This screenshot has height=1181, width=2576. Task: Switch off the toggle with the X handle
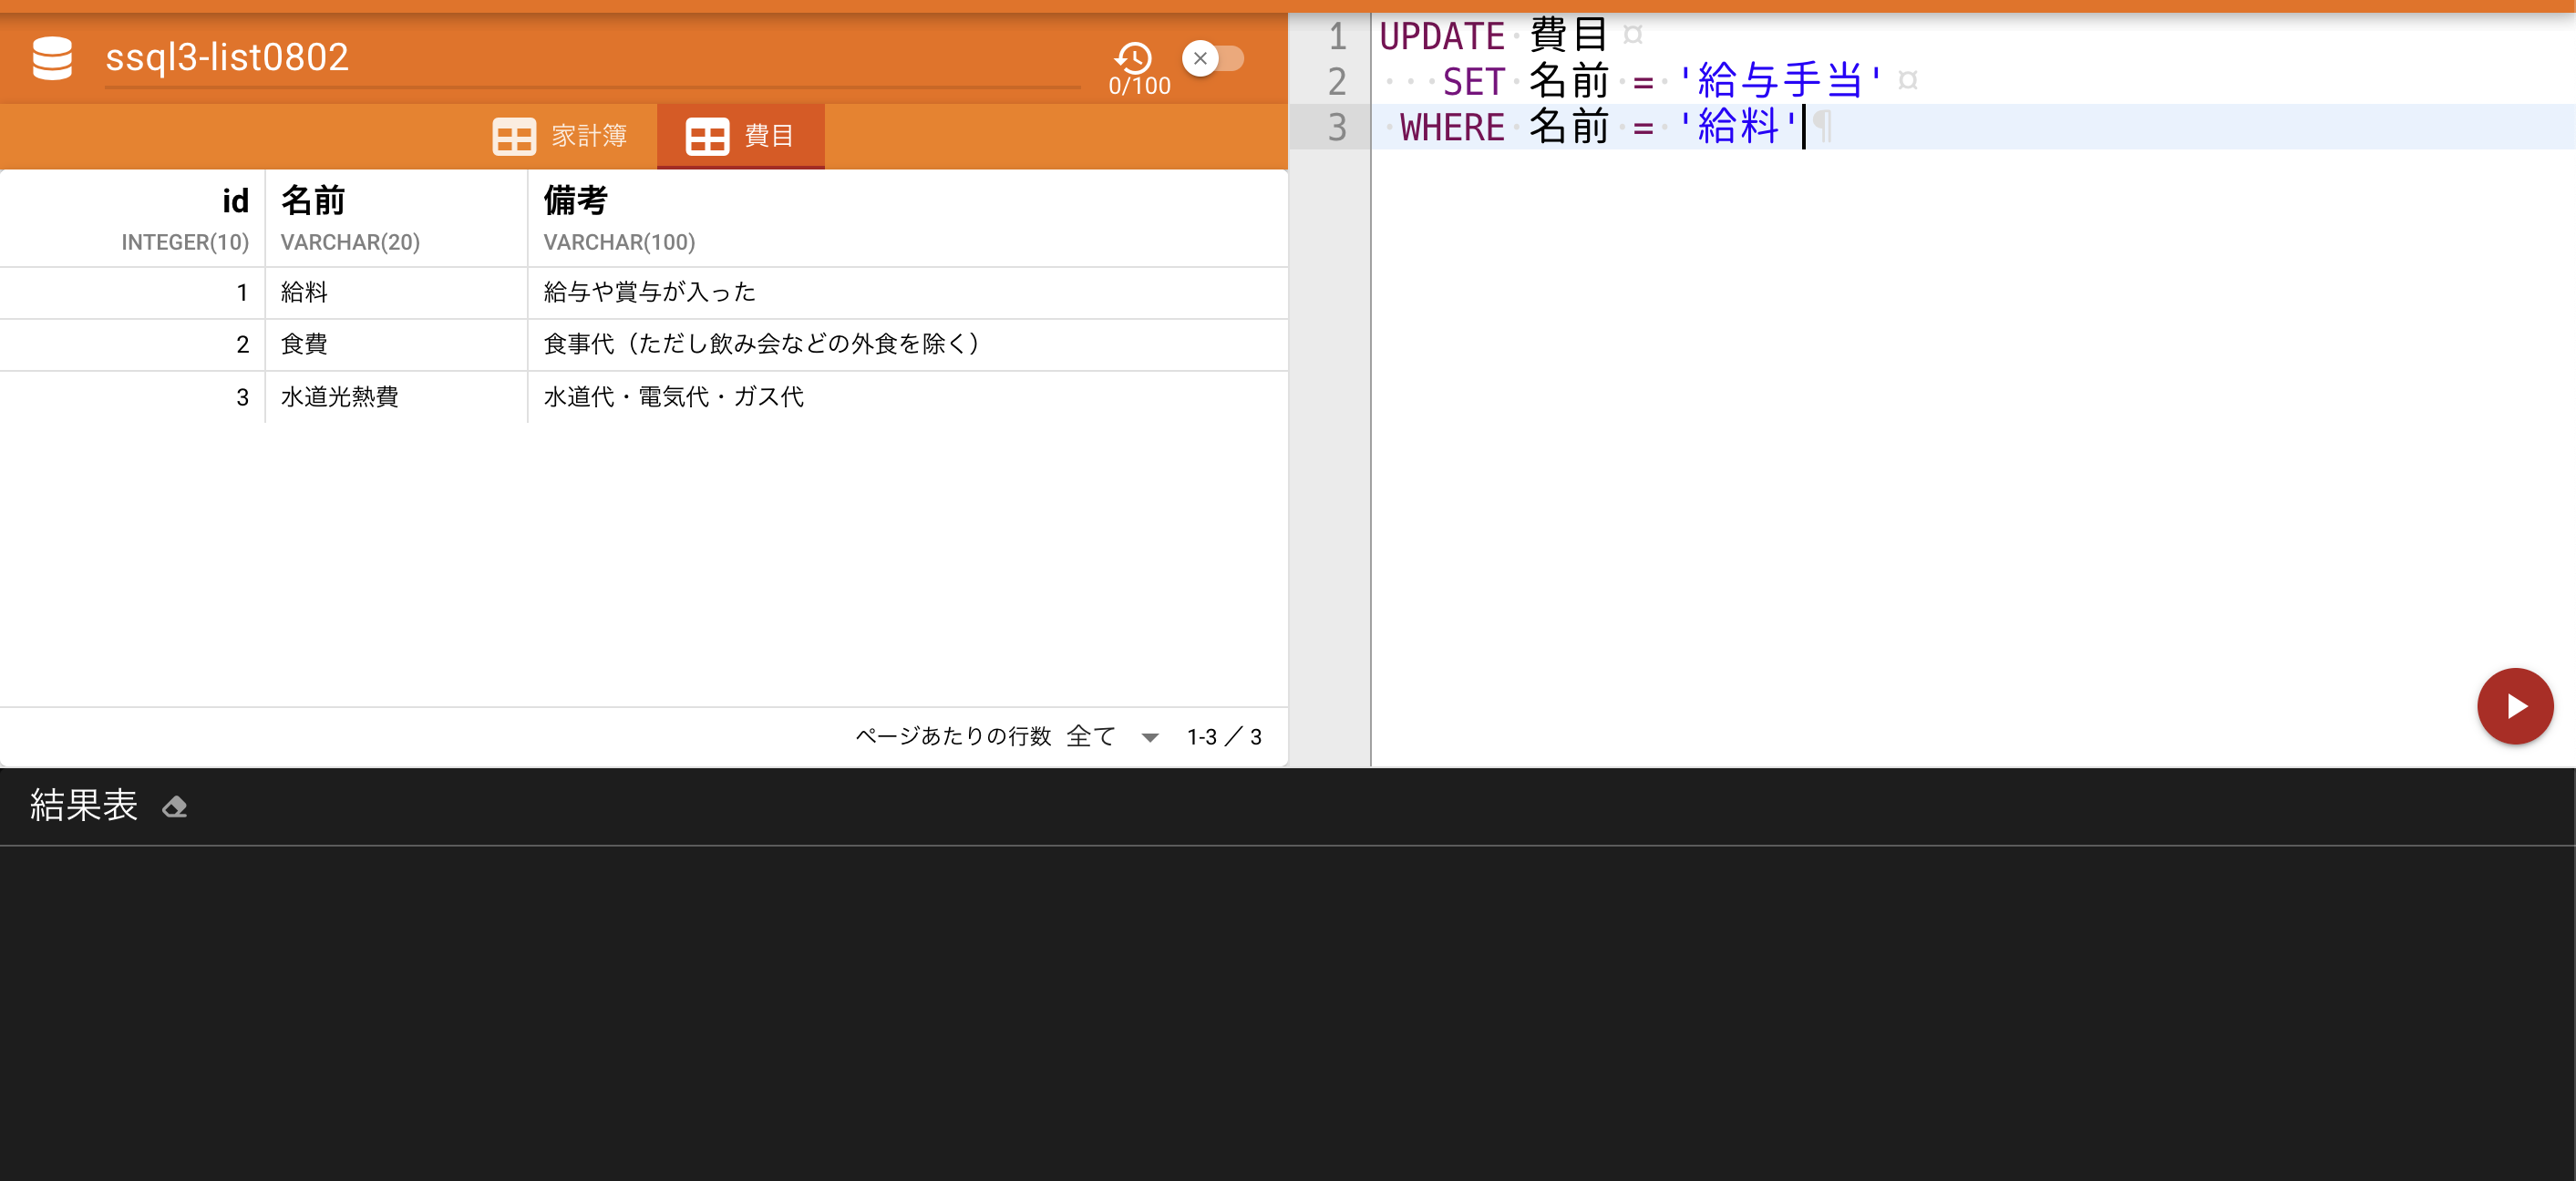pyautogui.click(x=1200, y=58)
